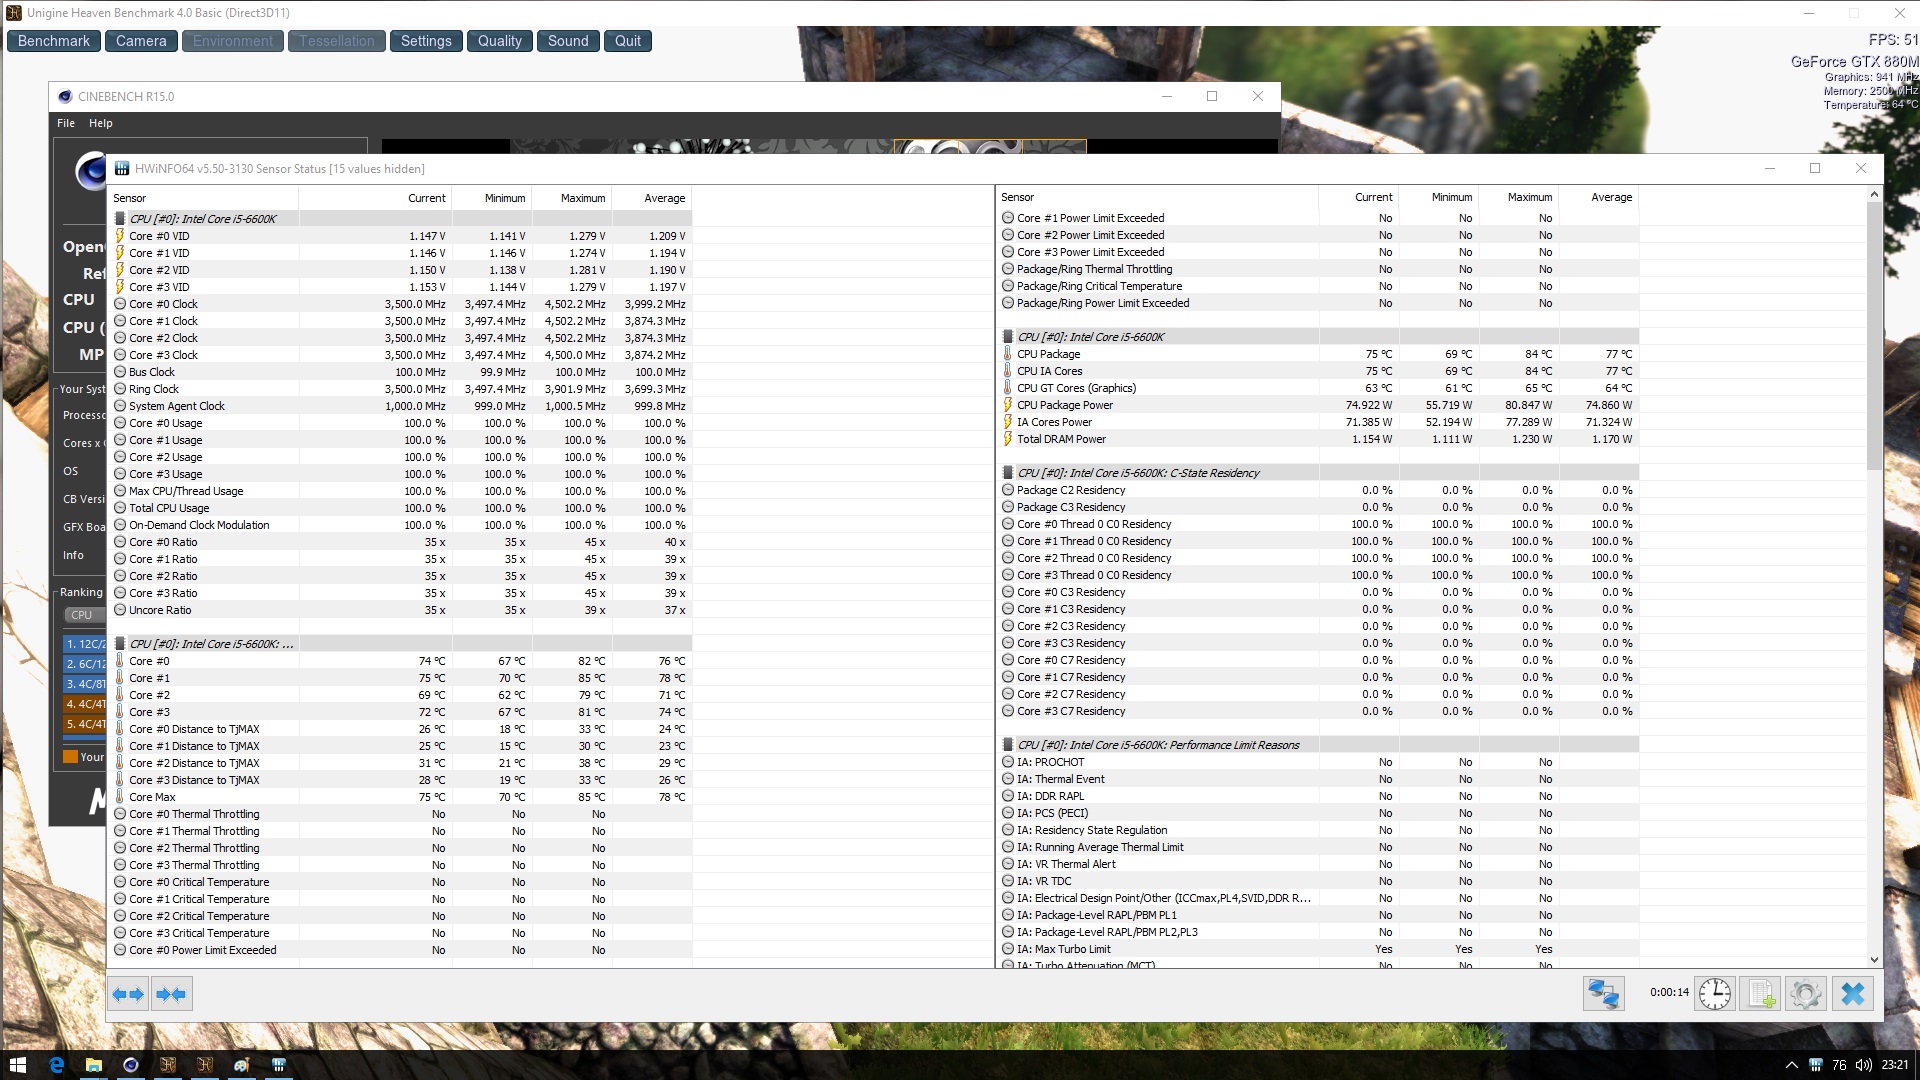The width and height of the screenshot is (1920, 1080).
Task: Open HWiNFO sensor settings gear
Action: [x=1805, y=993]
